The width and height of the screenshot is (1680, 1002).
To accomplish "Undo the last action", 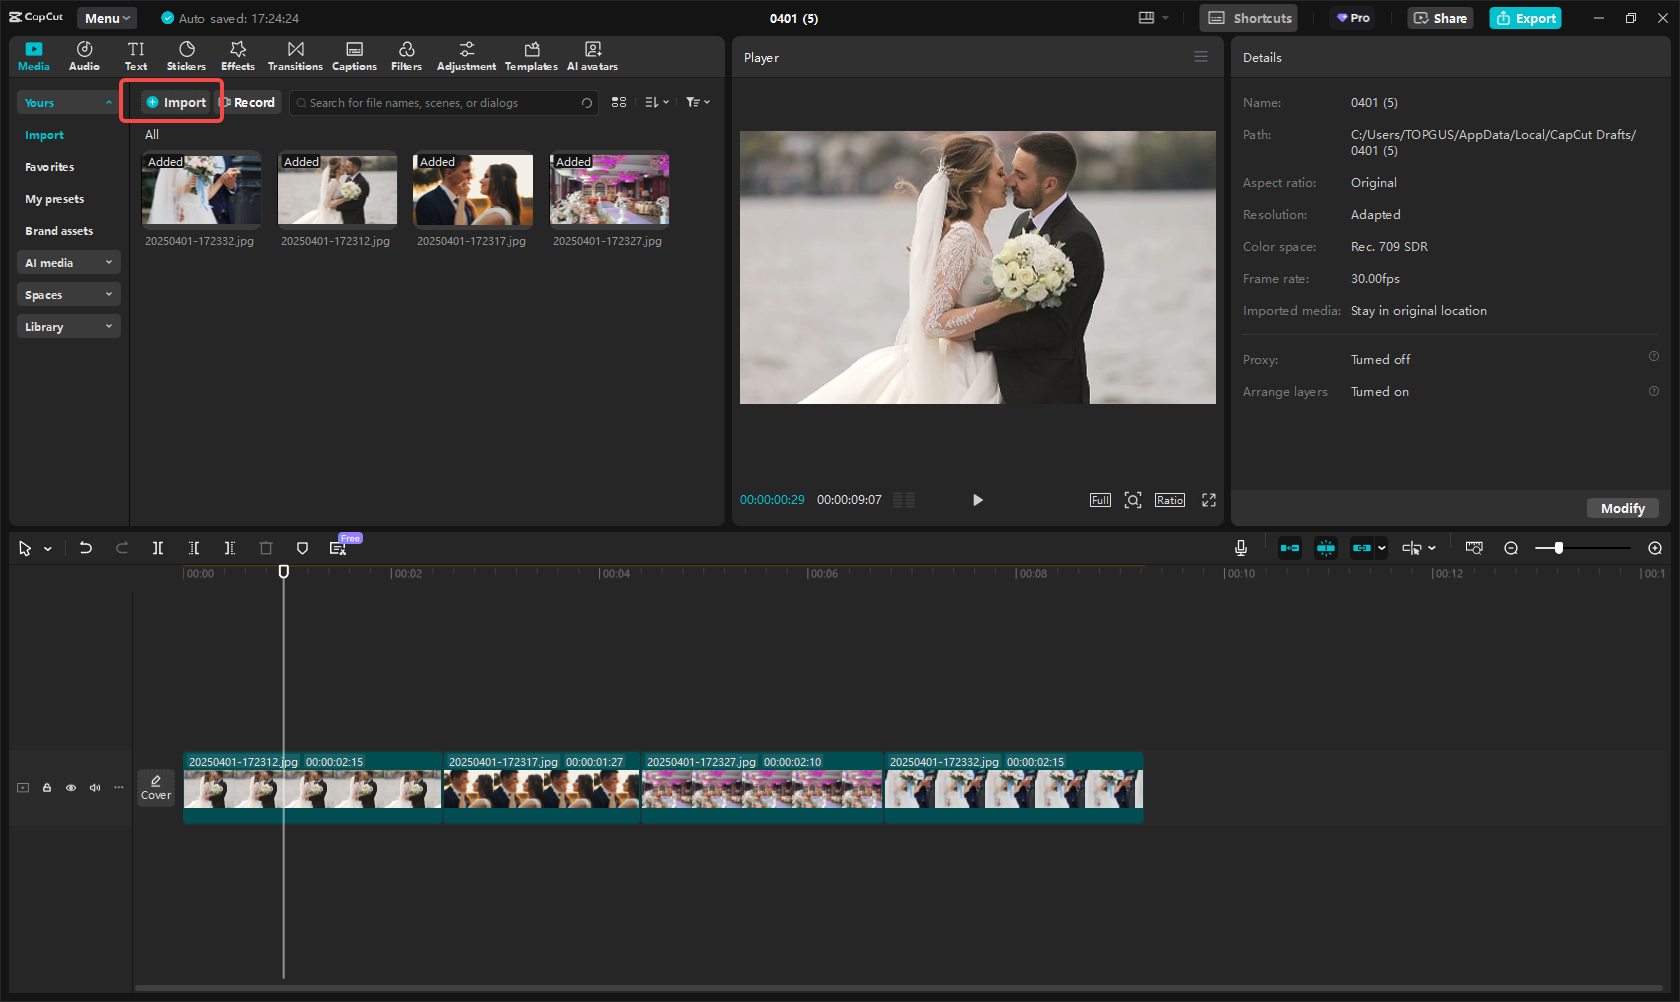I will tap(85, 547).
